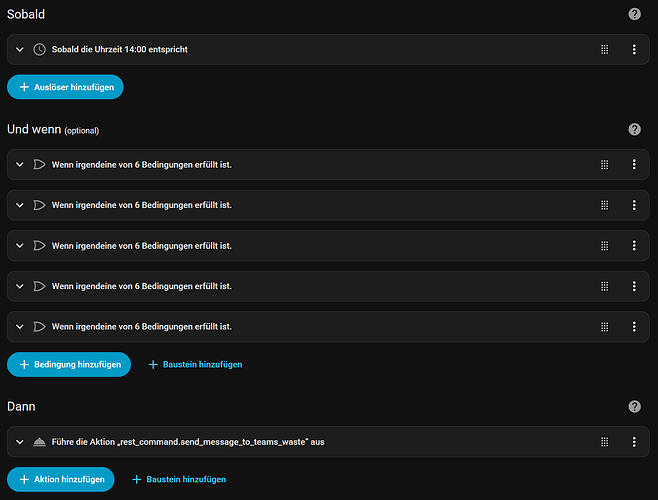
Task: Expand the second condition row chevron
Action: [x=20, y=205]
